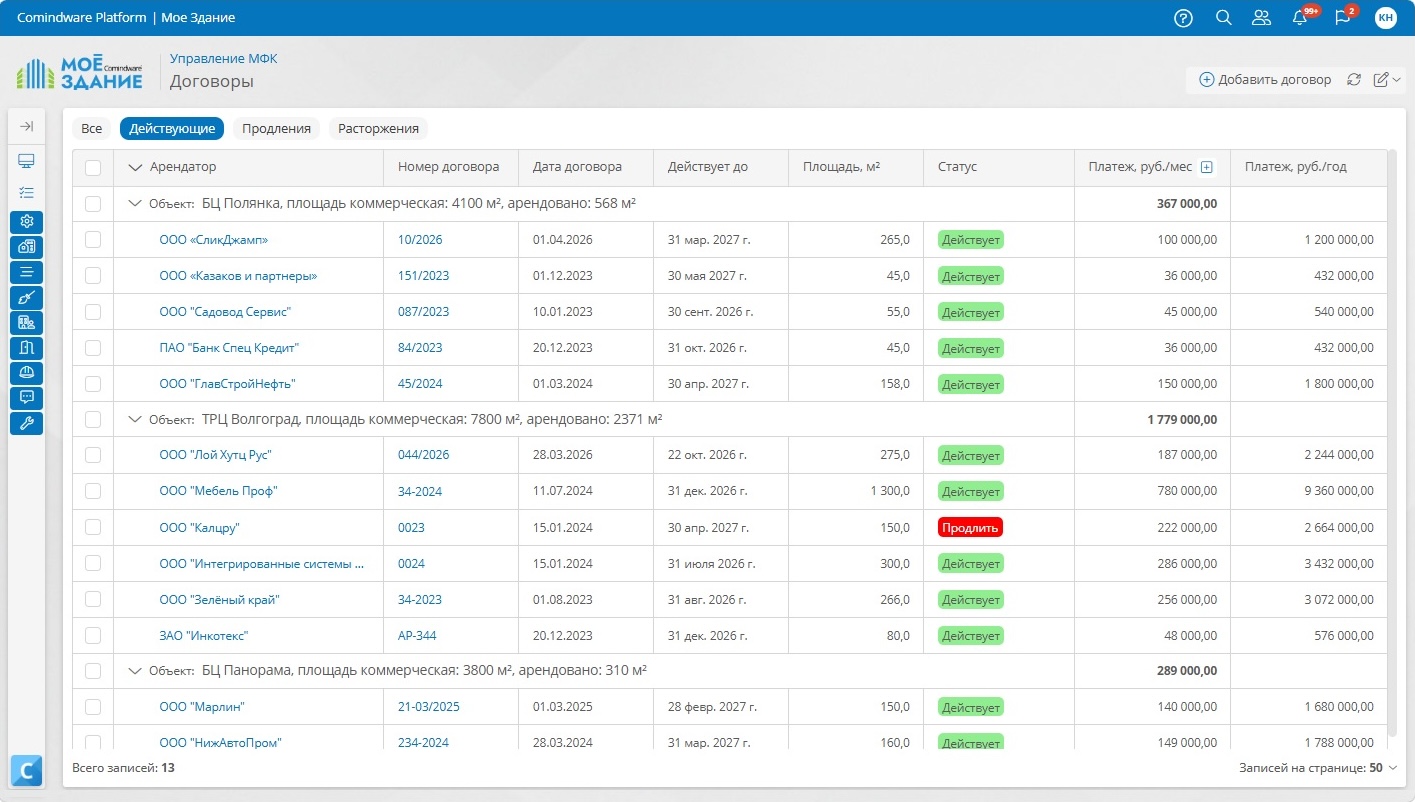Open the notifications bell icon
This screenshot has width=1415, height=802.
1300,18
